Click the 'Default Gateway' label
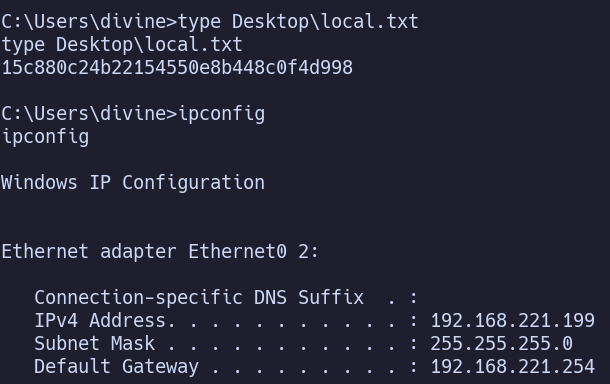The width and height of the screenshot is (610, 384). pyautogui.click(x=116, y=367)
